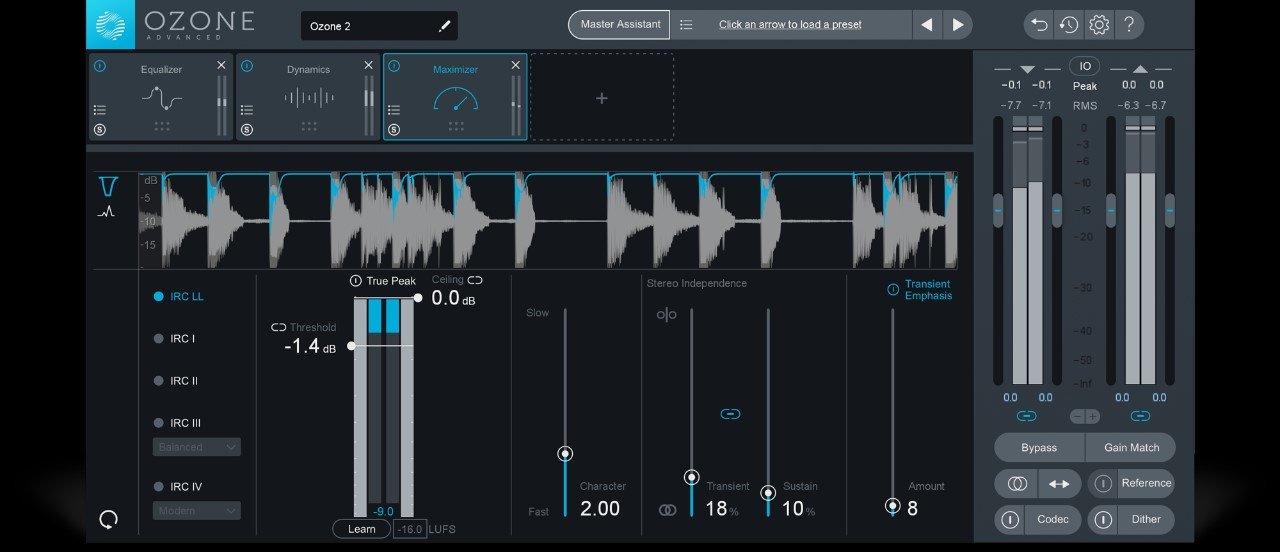
Task: Load the next preset with right arrow
Action: tap(958, 25)
